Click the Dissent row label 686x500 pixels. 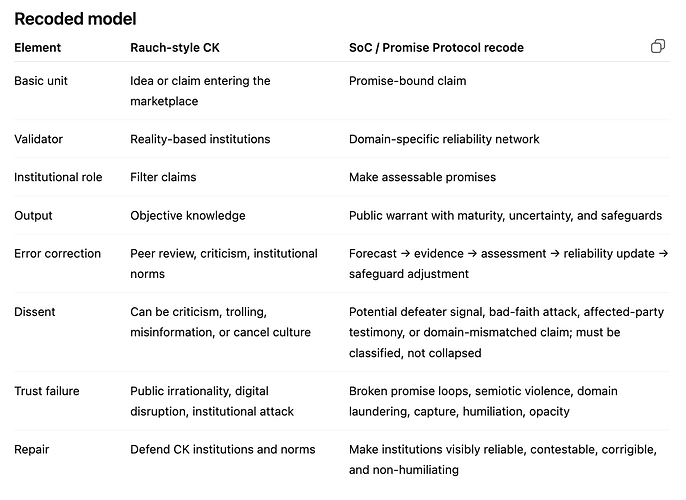coord(35,311)
